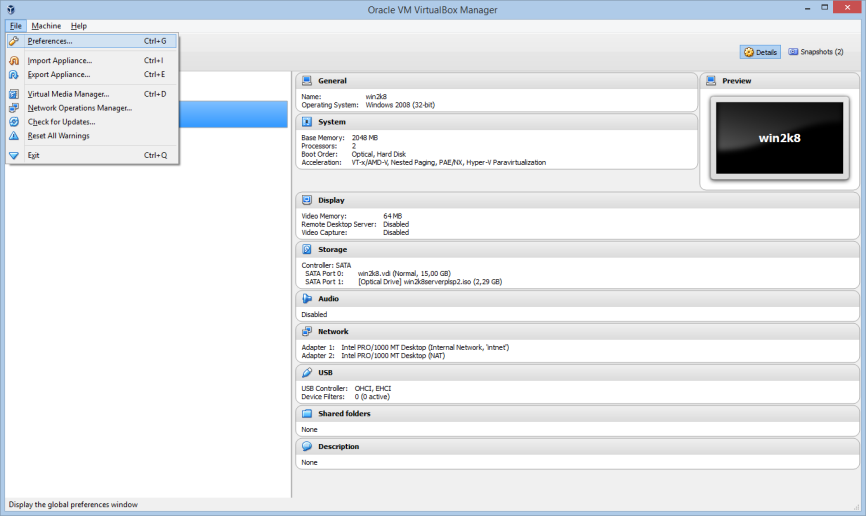Click the Network section icon

[x=307, y=331]
